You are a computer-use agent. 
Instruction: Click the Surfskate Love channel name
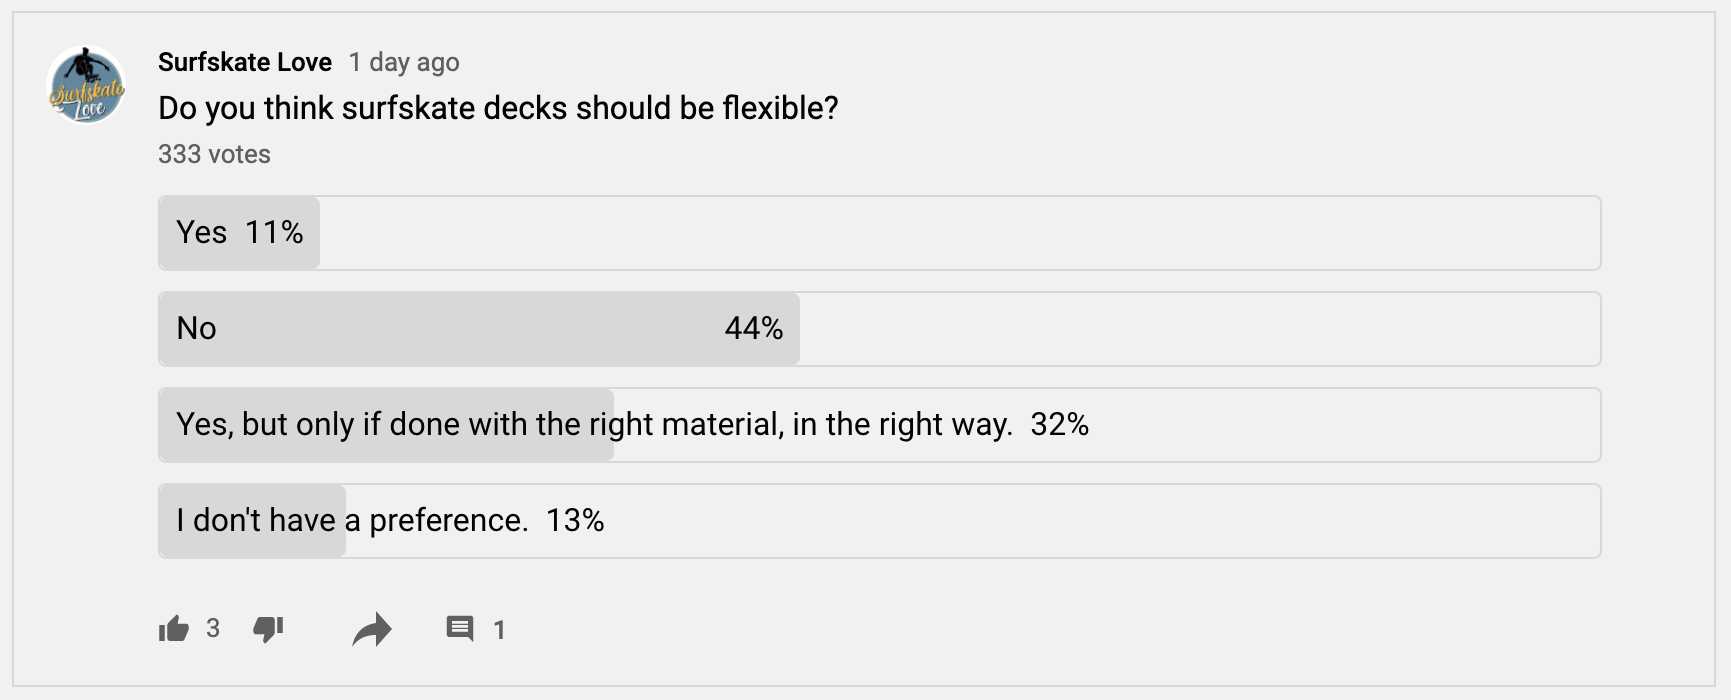tap(245, 62)
